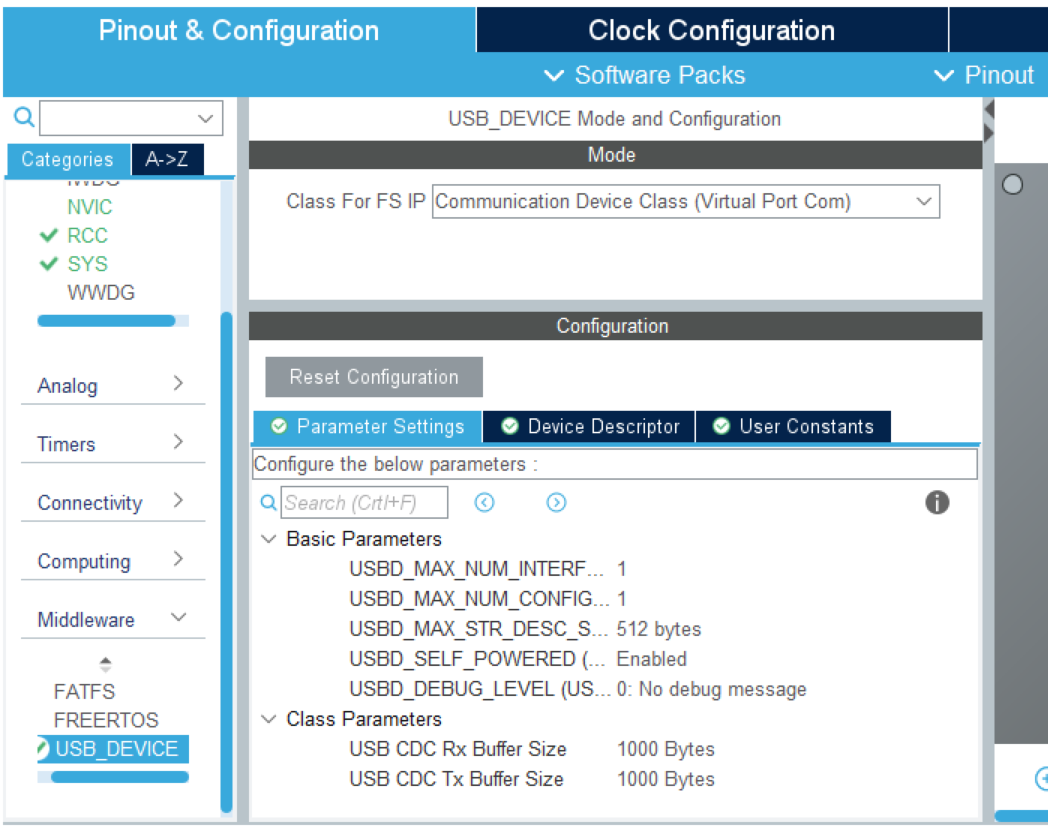The width and height of the screenshot is (1048, 834).
Task: Expand the Software Packs menu
Action: click(645, 75)
